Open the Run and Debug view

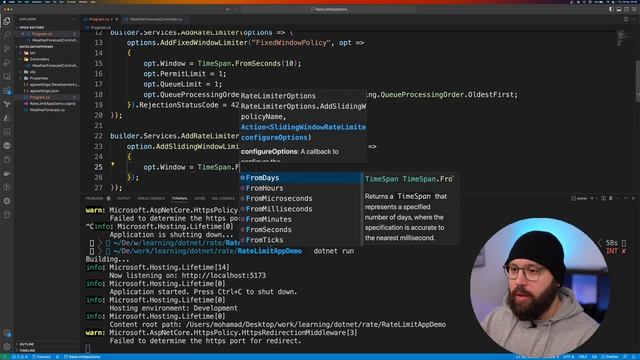click(x=7, y=62)
